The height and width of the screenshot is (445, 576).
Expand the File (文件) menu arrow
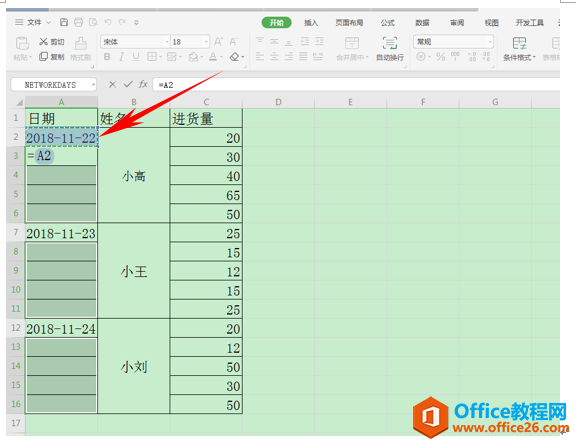[48, 22]
